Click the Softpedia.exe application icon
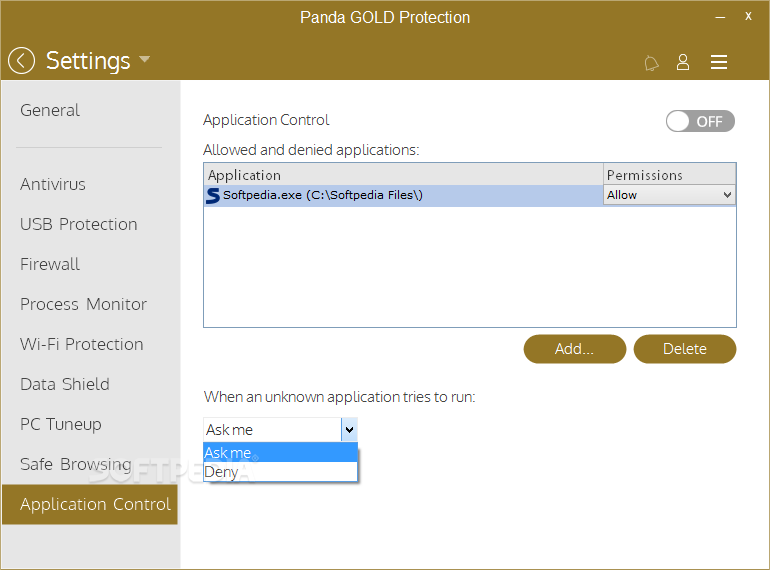Screen dimensions: 770x570 click(213, 195)
